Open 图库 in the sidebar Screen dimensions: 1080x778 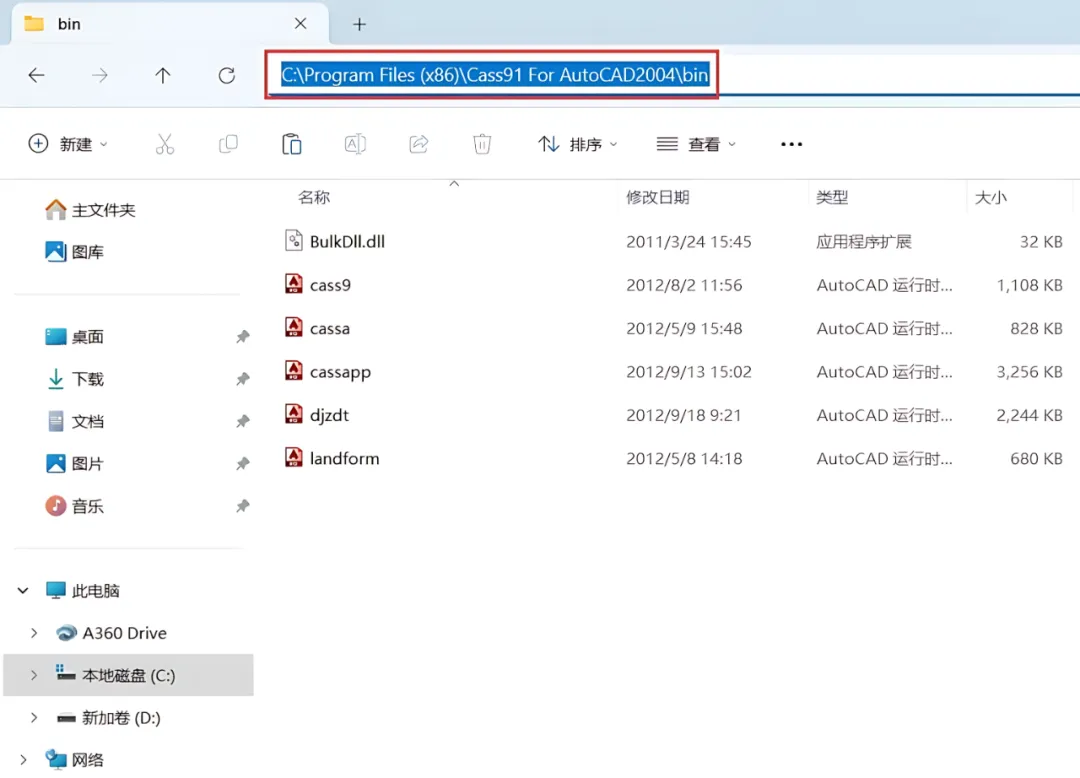pyautogui.click(x=74, y=252)
